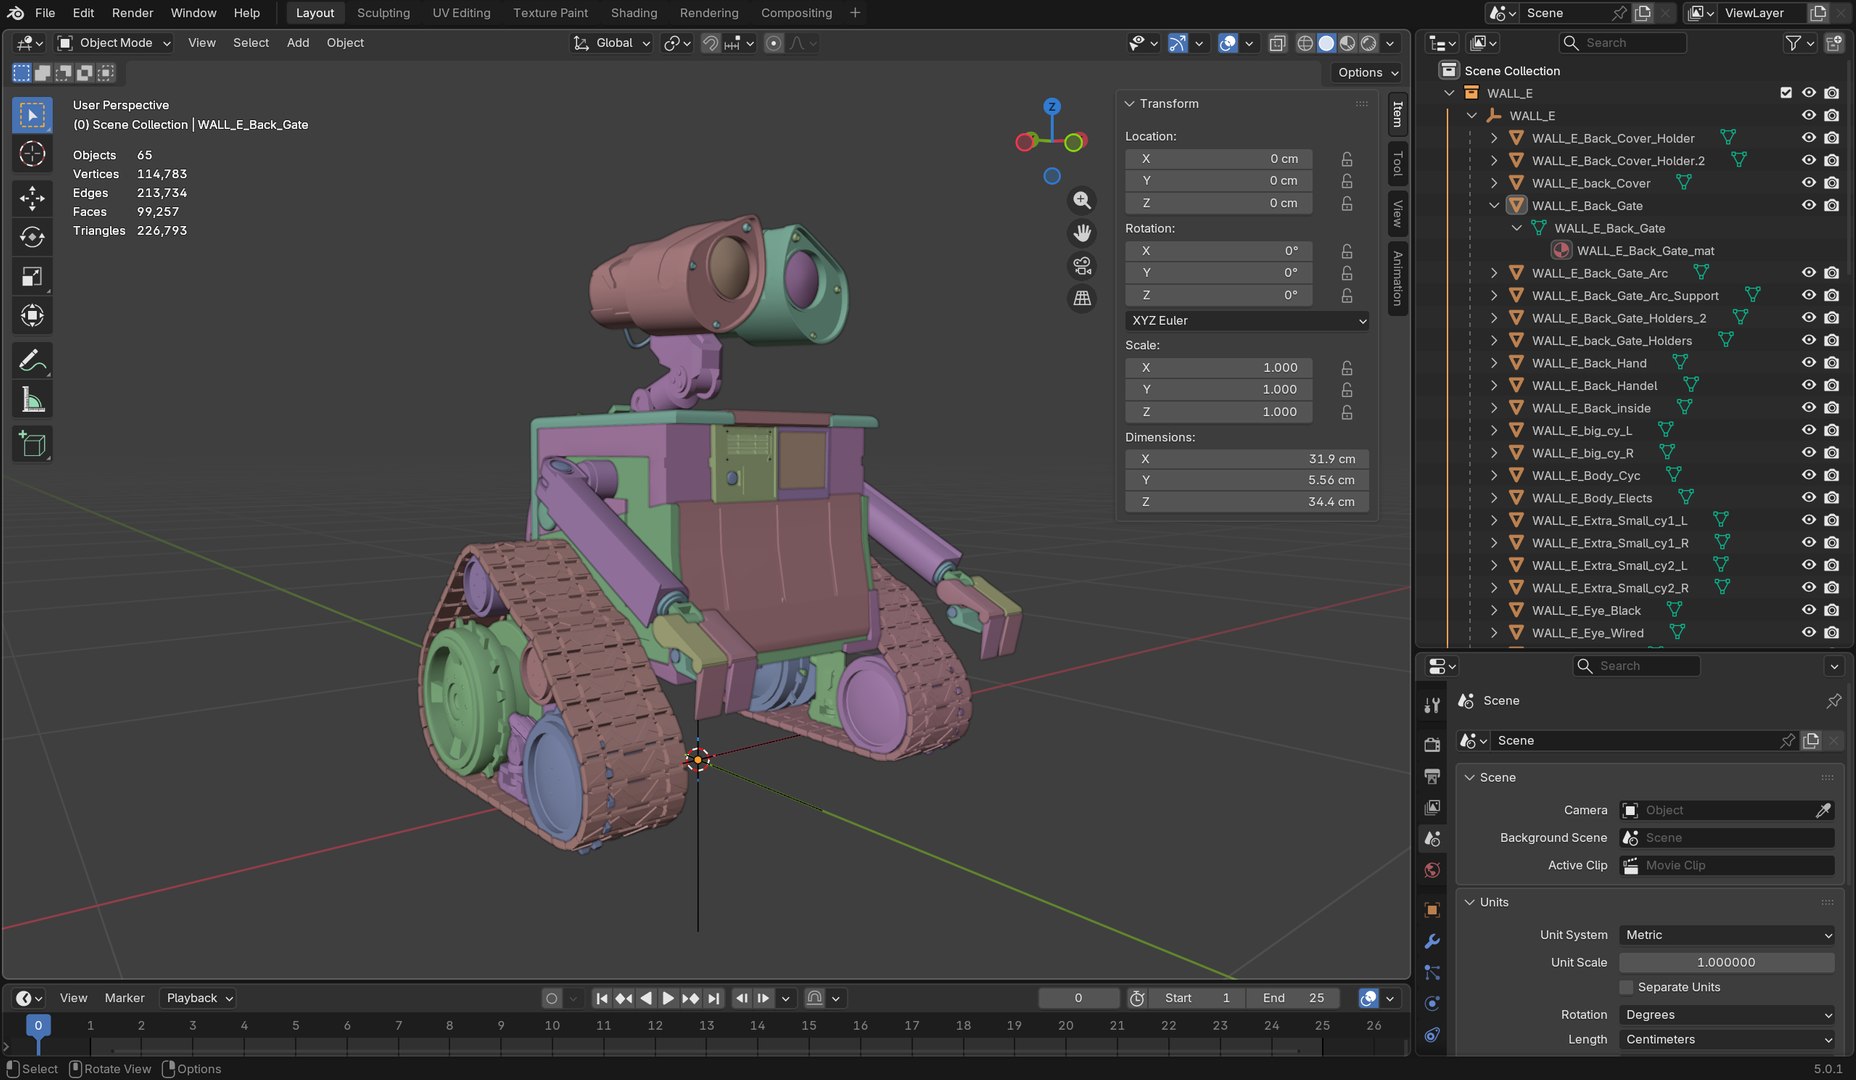Screen dimensions: 1856x1080
Task: Switch to the Shading workspace tab
Action: pyautogui.click(x=634, y=13)
